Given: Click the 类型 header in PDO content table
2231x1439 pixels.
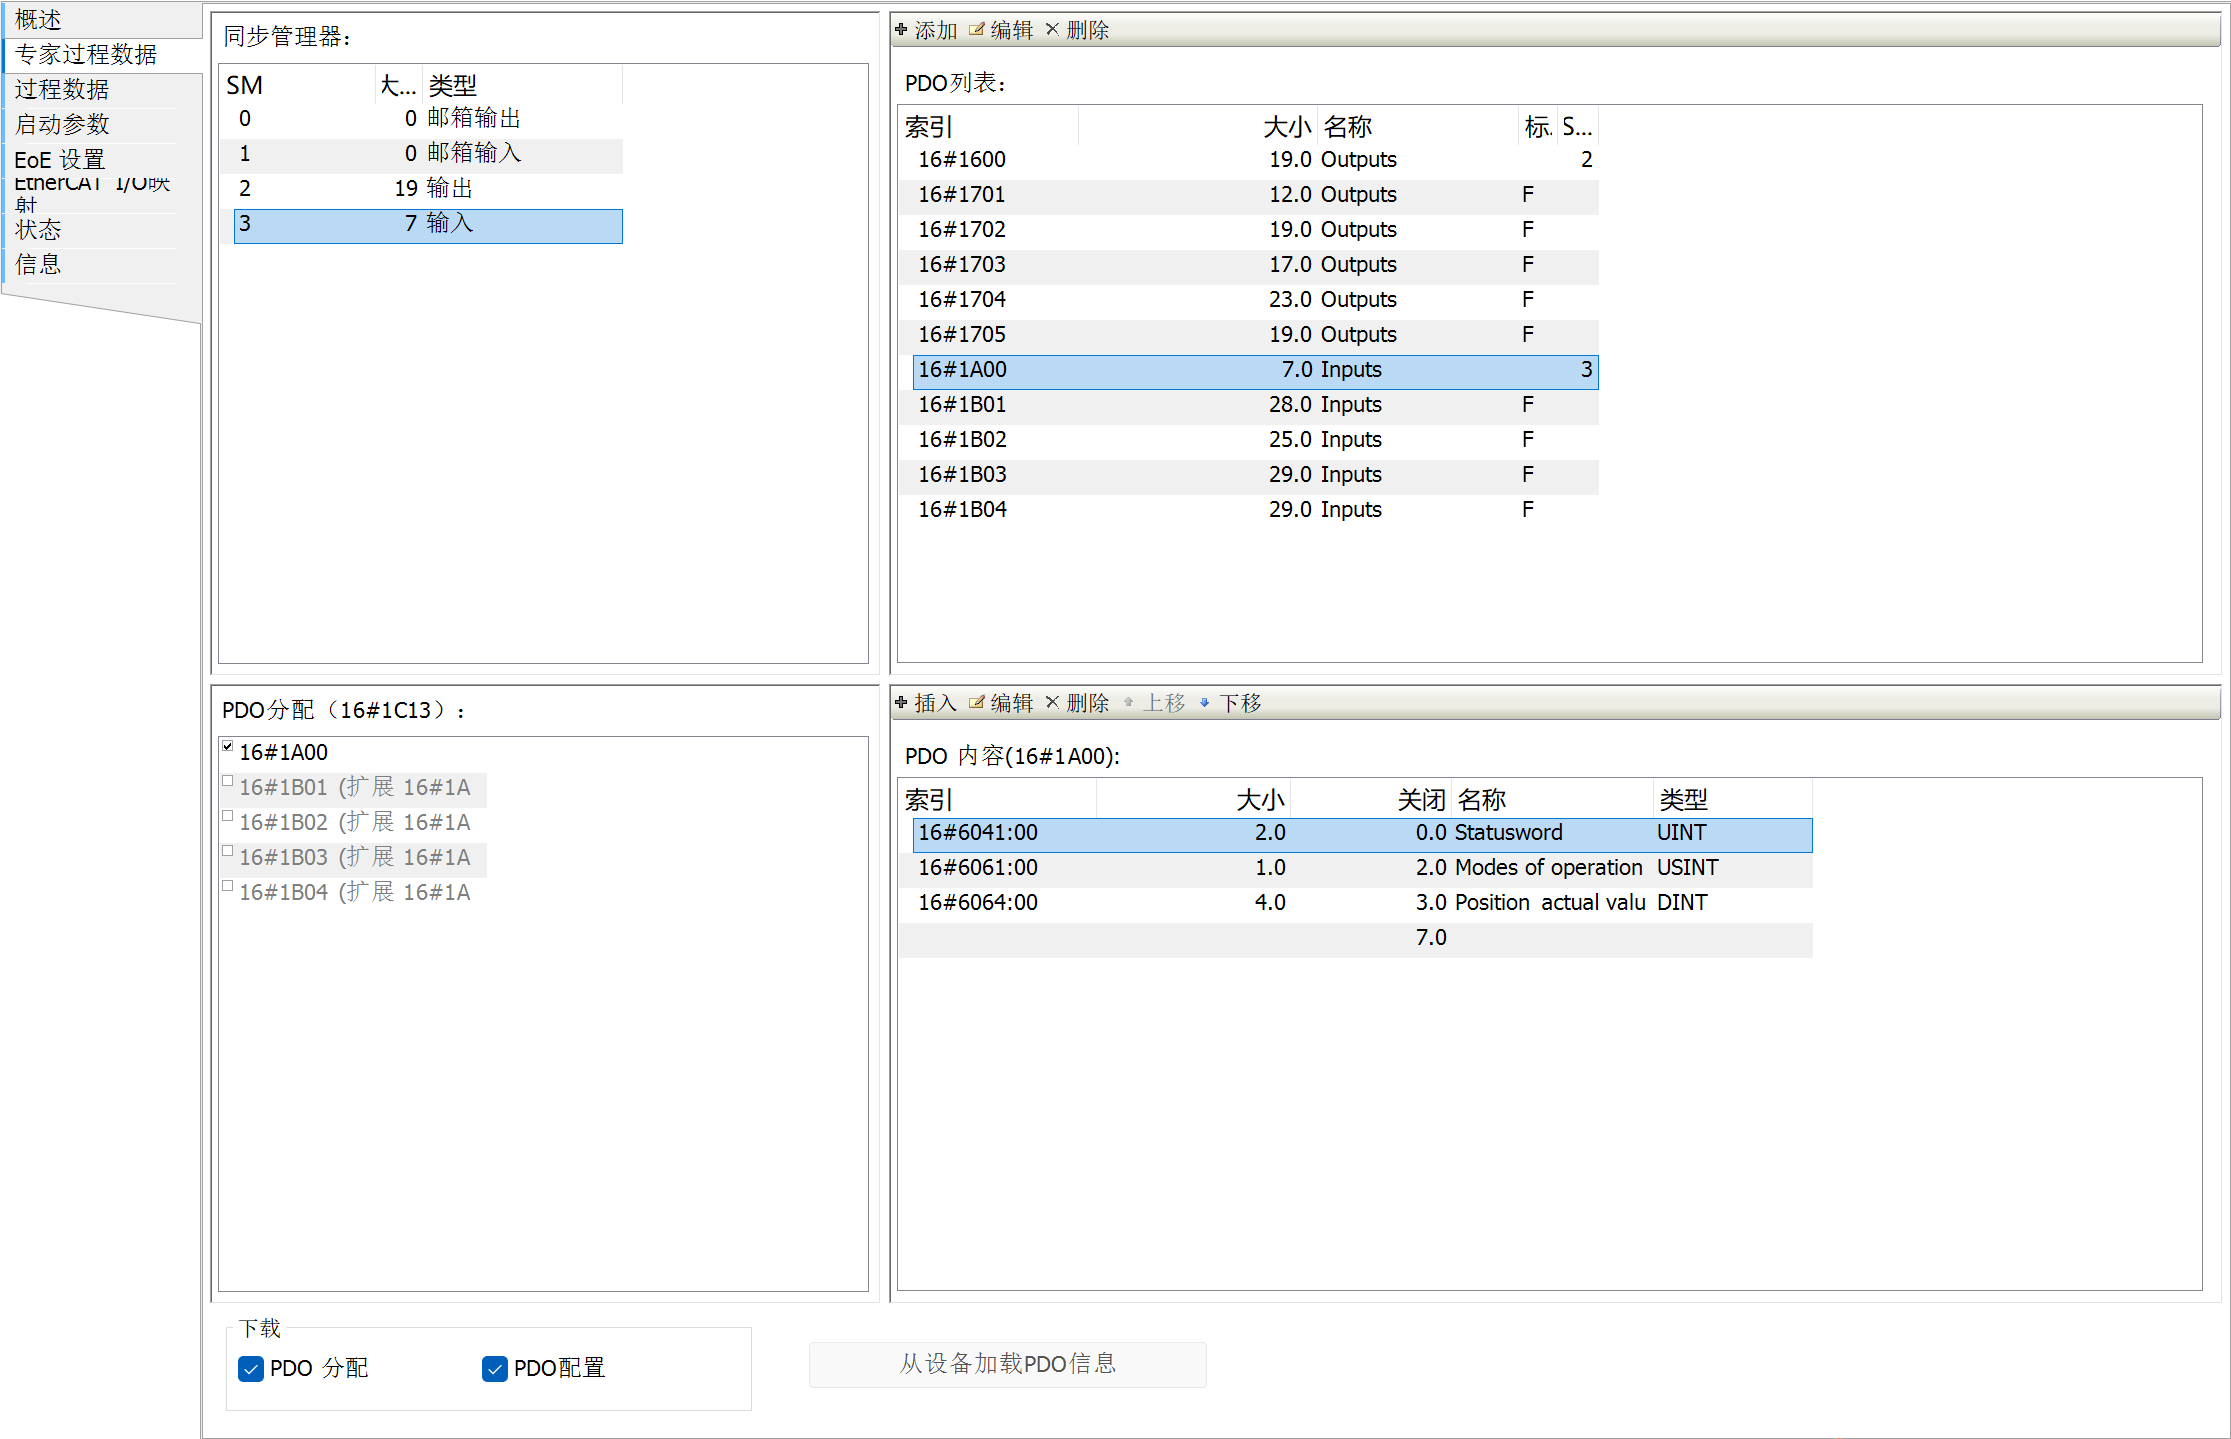Looking at the screenshot, I should click(1732, 800).
